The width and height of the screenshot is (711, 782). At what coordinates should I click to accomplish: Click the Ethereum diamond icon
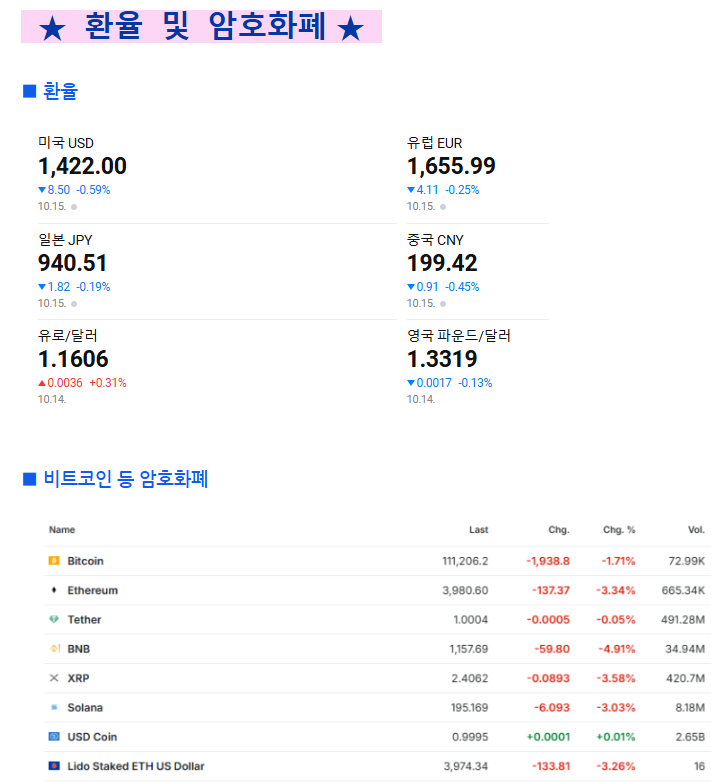point(54,590)
